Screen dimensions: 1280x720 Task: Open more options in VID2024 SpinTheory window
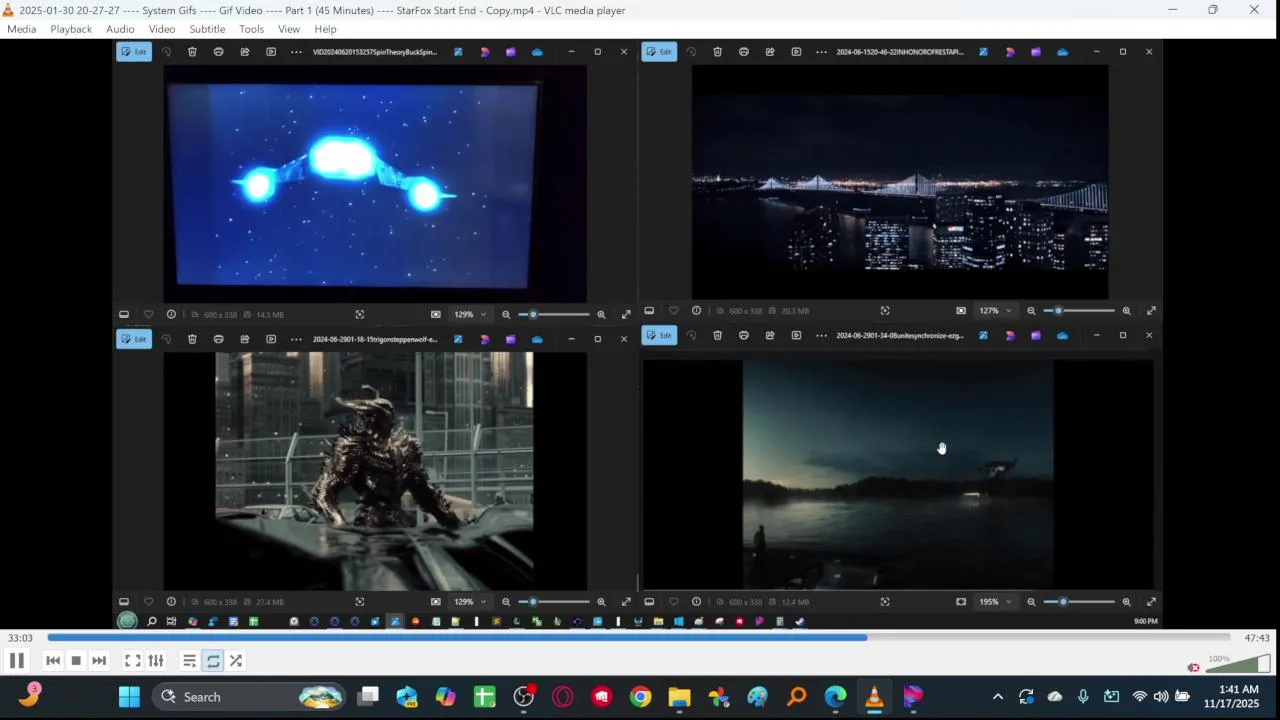(x=296, y=52)
